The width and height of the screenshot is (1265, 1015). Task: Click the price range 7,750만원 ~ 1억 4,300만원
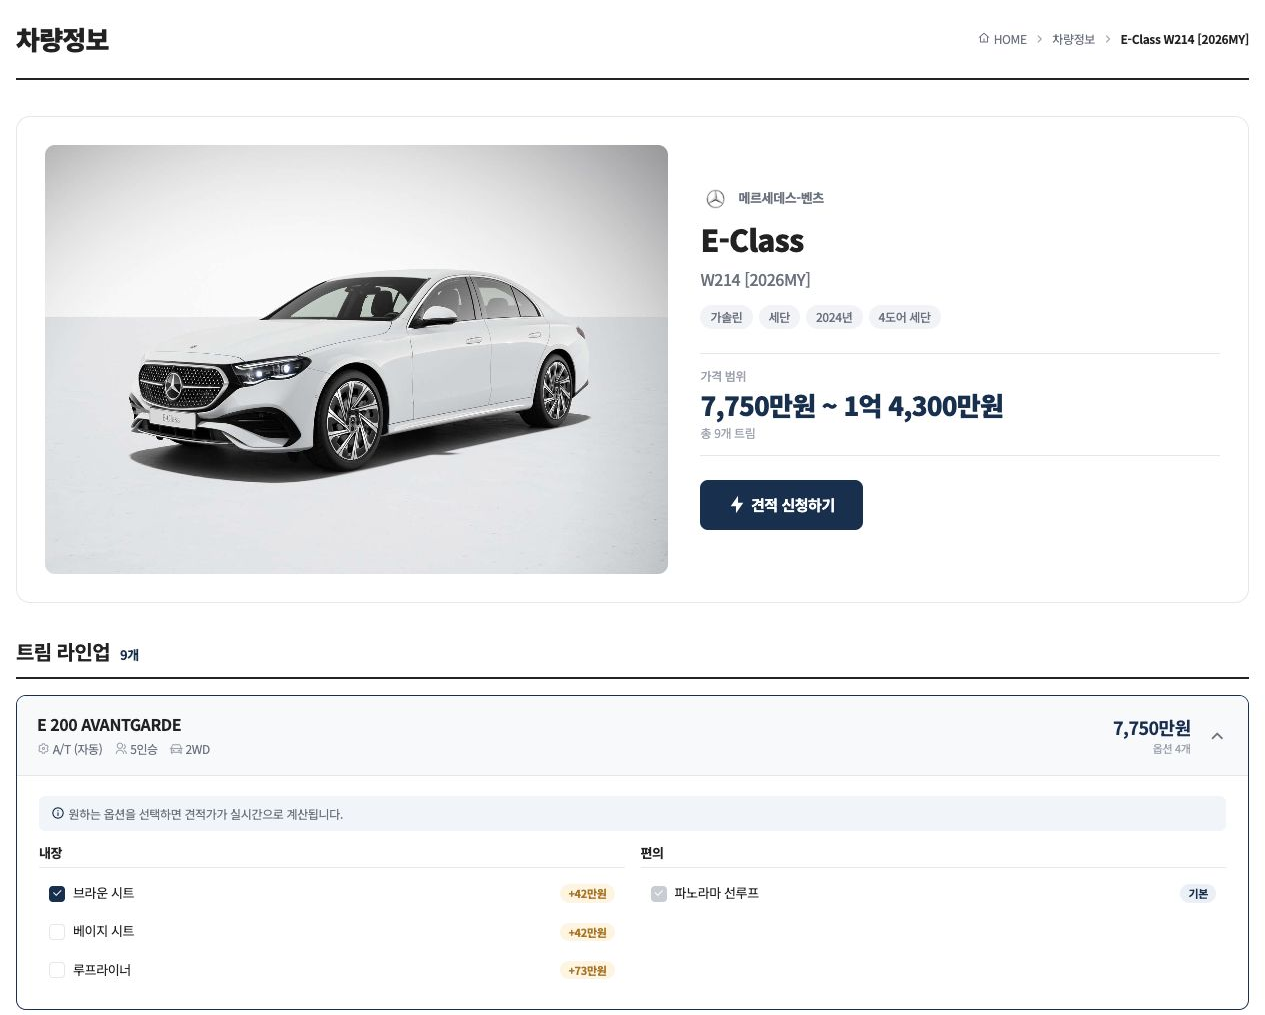[x=852, y=406]
